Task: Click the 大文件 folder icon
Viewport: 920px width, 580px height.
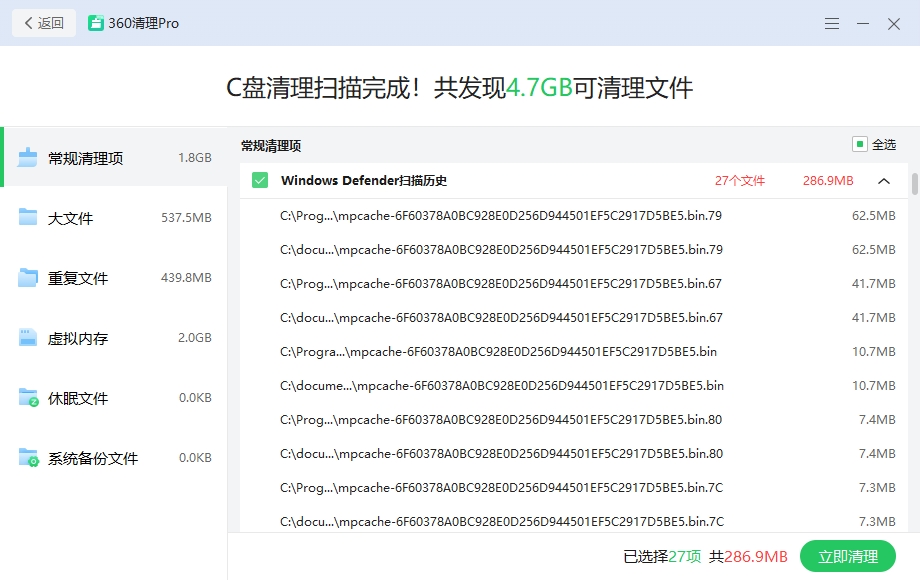Action: [28, 218]
